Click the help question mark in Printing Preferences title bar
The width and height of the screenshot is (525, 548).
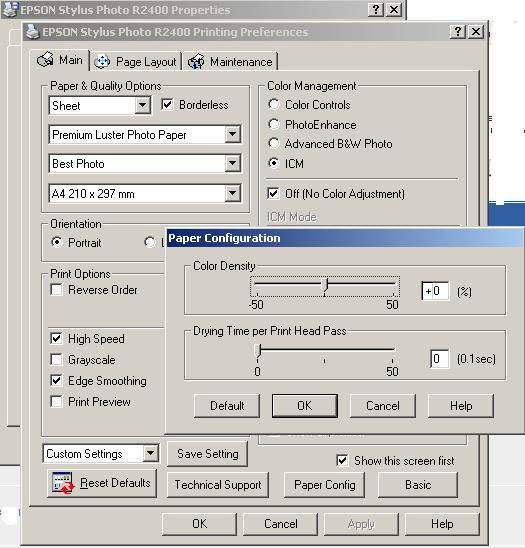(x=458, y=32)
